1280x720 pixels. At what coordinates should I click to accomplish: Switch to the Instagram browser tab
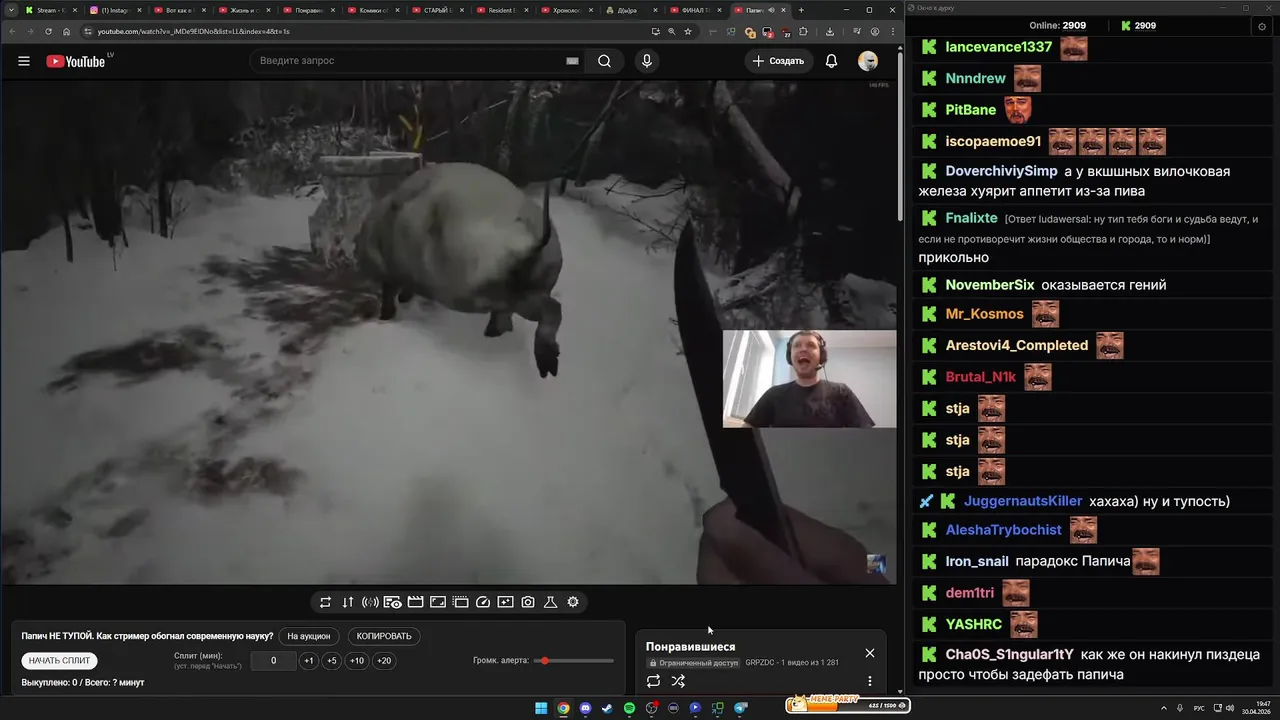click(x=117, y=10)
